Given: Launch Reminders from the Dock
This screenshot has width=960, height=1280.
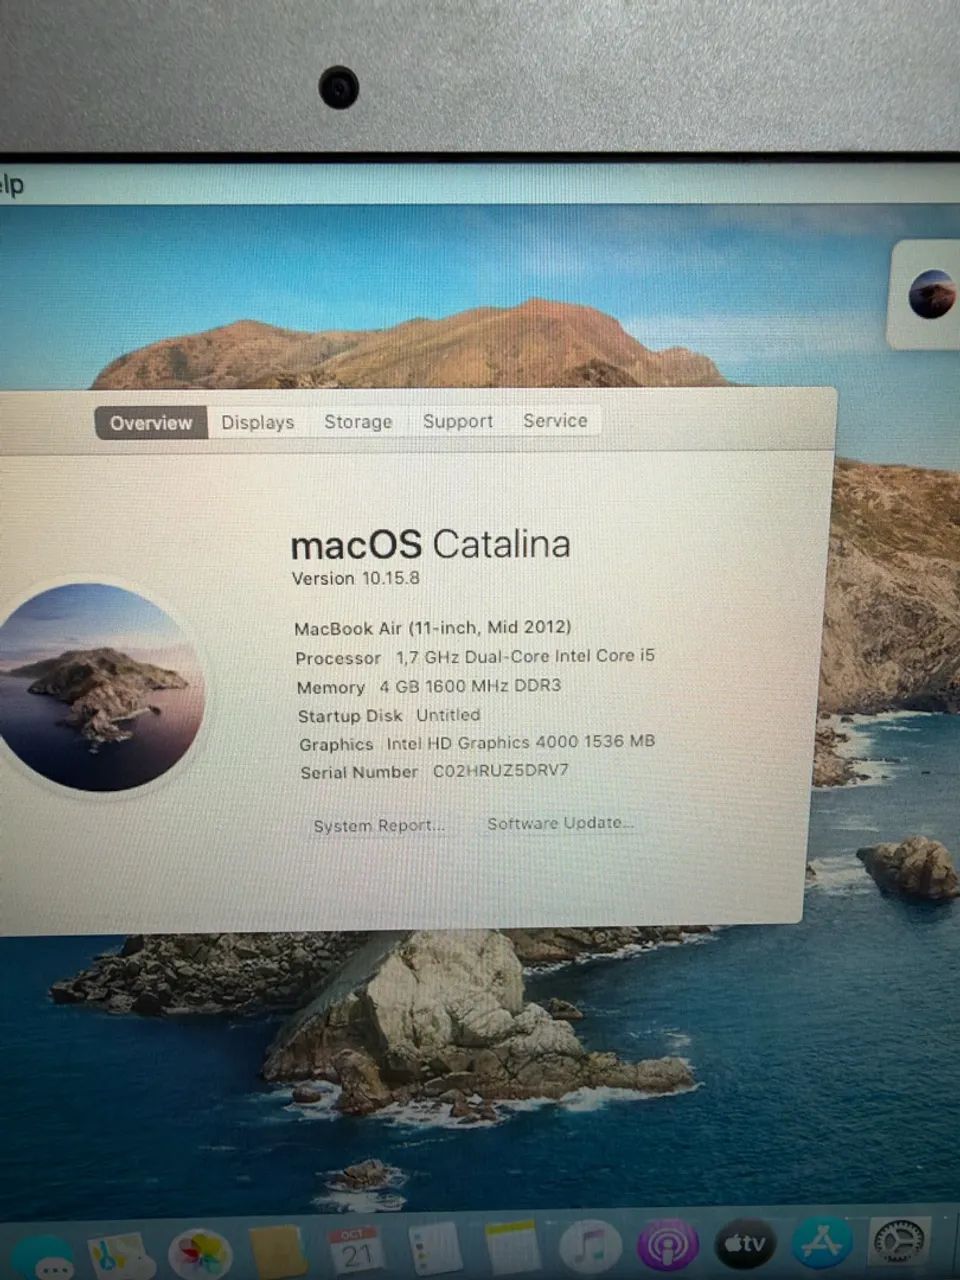Looking at the screenshot, I should [434, 1248].
